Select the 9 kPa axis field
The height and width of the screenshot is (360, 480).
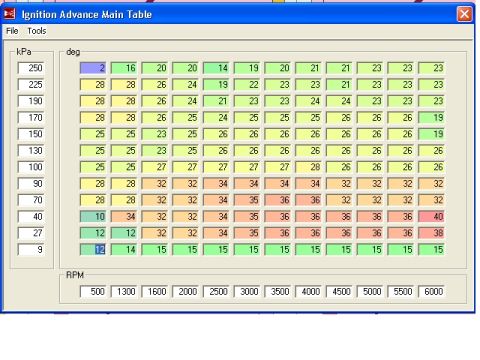(31, 249)
